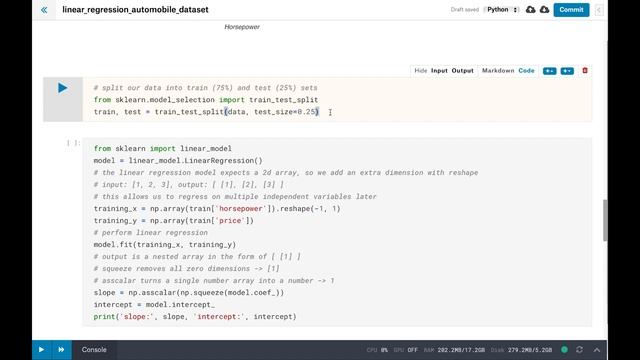640x360 pixels.
Task: Expand the right panel collapse arrow
Action: [x=599, y=10]
